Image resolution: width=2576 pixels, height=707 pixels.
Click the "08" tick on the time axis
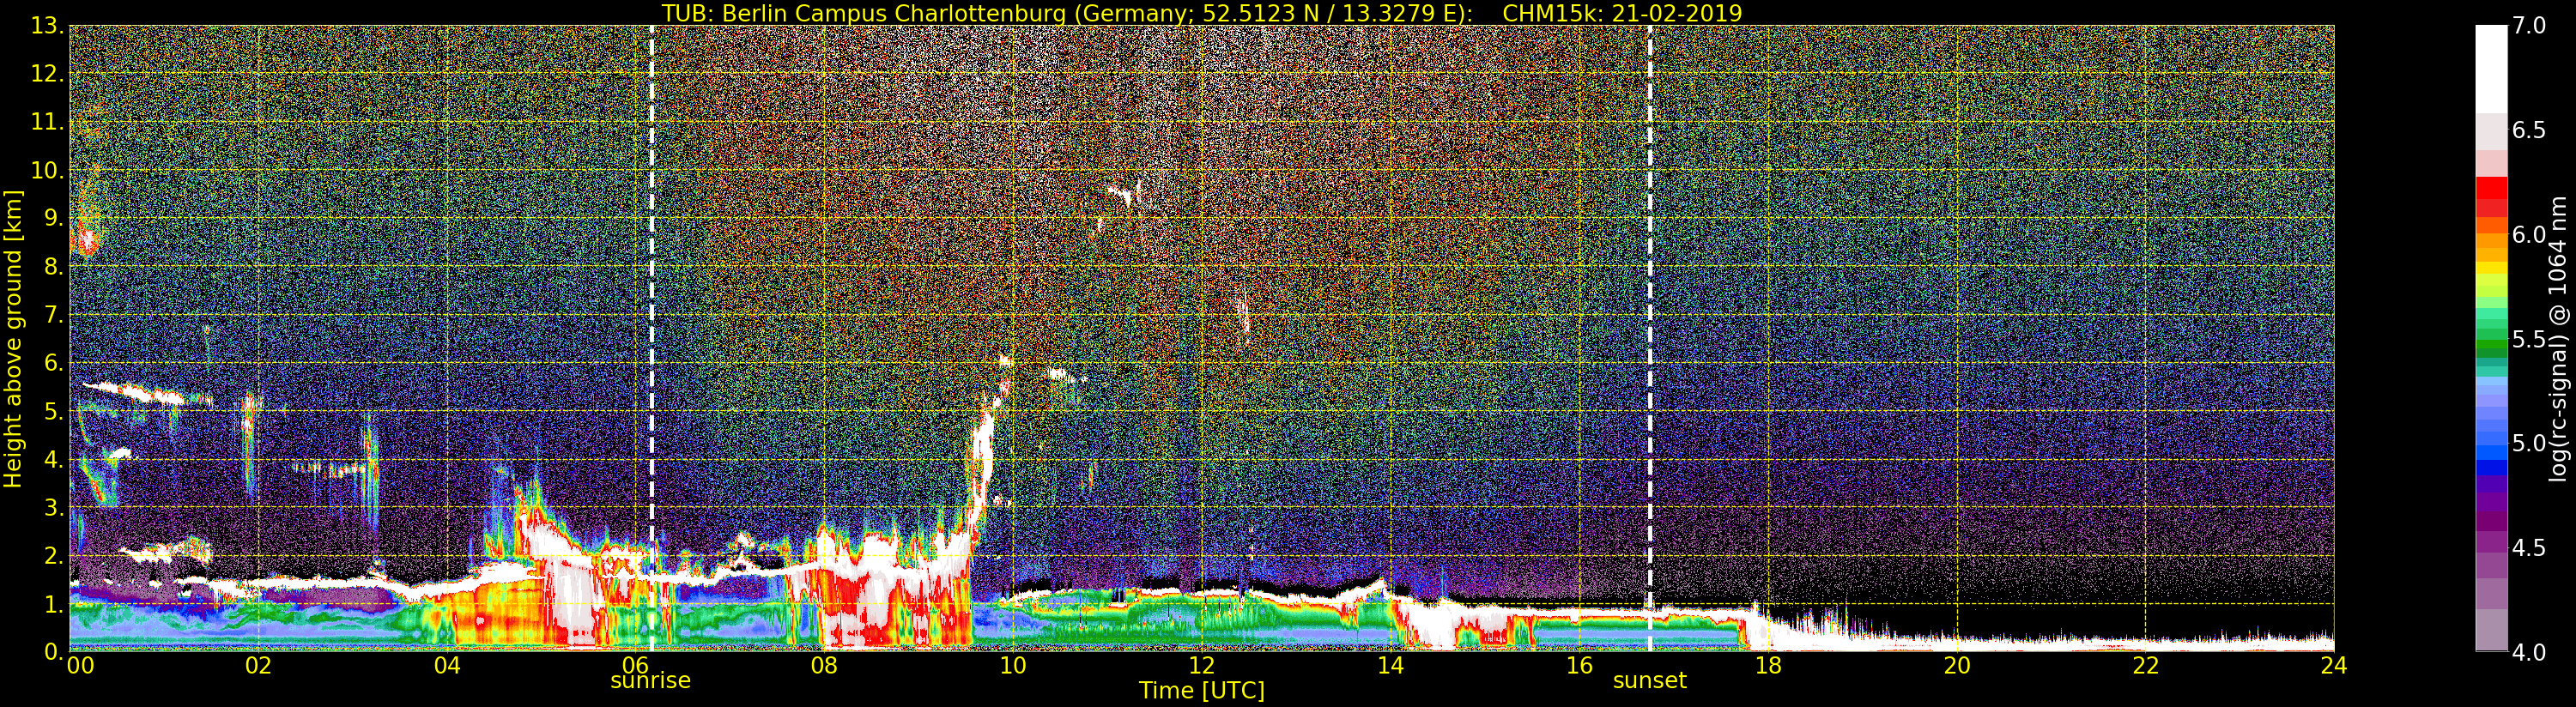(824, 666)
